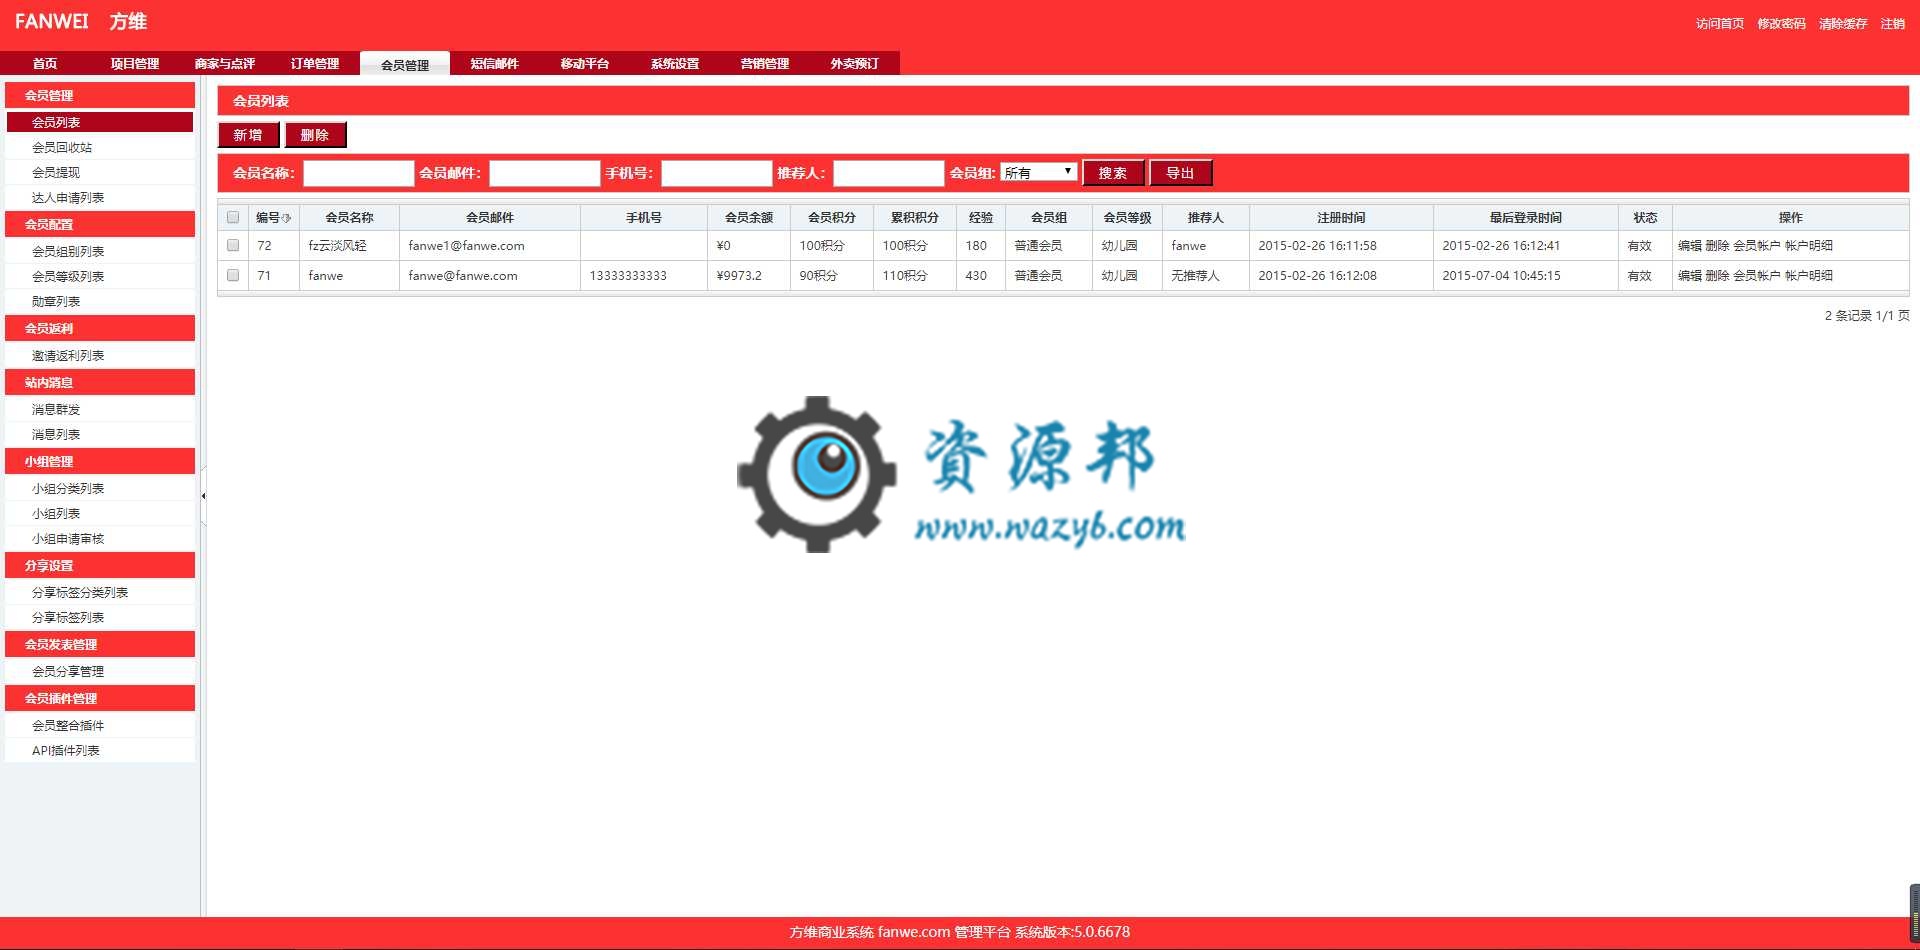
Task: Open 消息群发 in the sidebar
Action: coord(100,409)
